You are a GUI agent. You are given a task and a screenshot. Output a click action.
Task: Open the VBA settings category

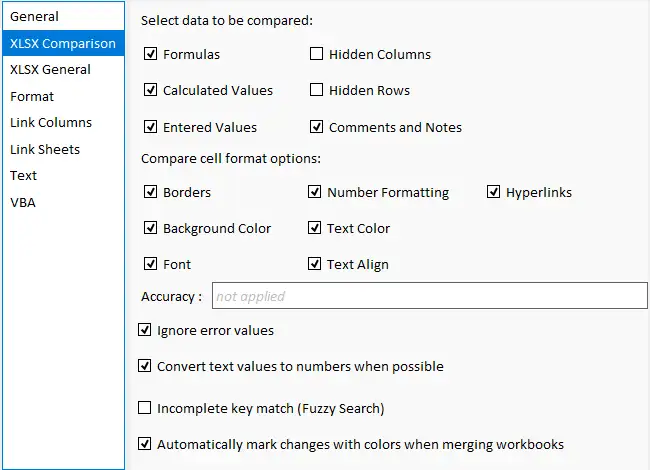coord(63,202)
